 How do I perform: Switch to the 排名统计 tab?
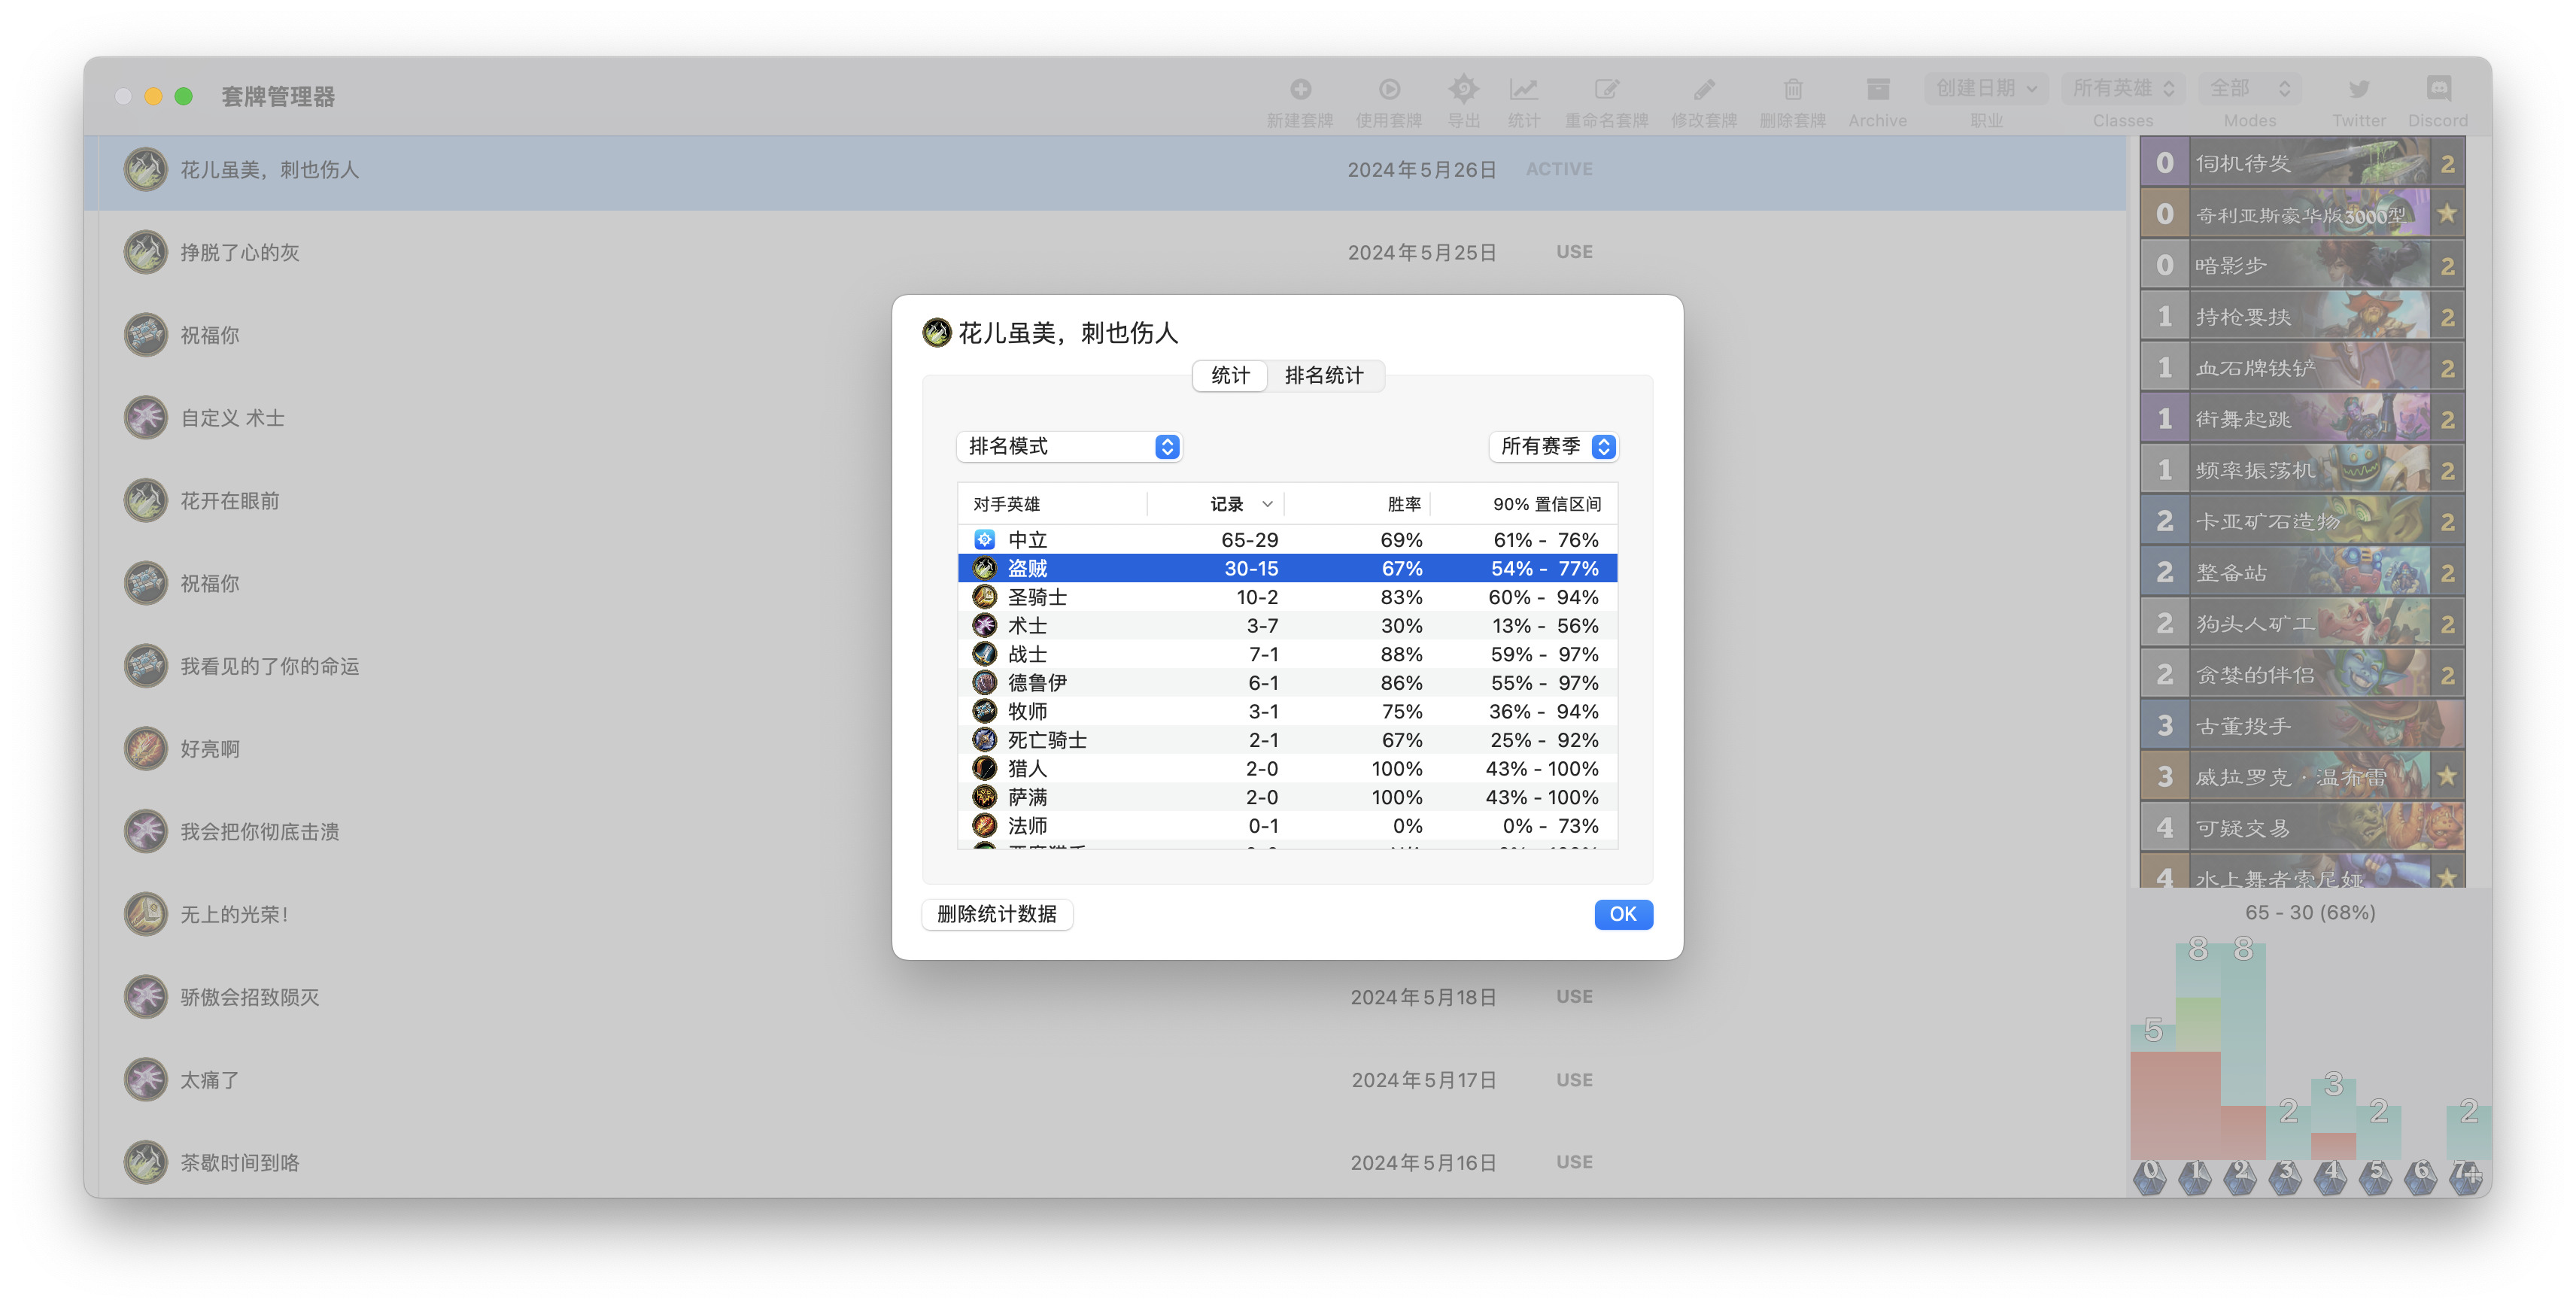[x=1324, y=376]
